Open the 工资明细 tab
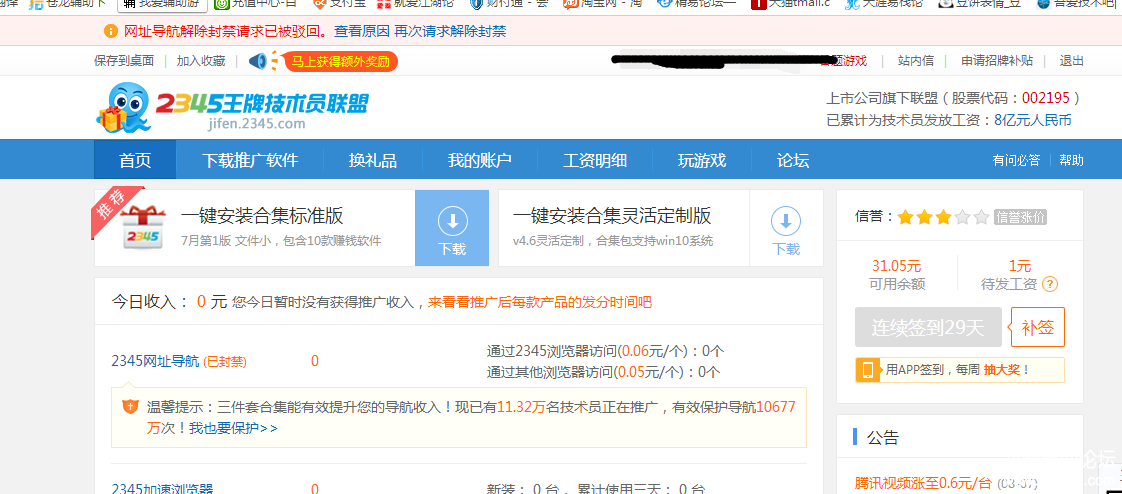 coord(595,160)
